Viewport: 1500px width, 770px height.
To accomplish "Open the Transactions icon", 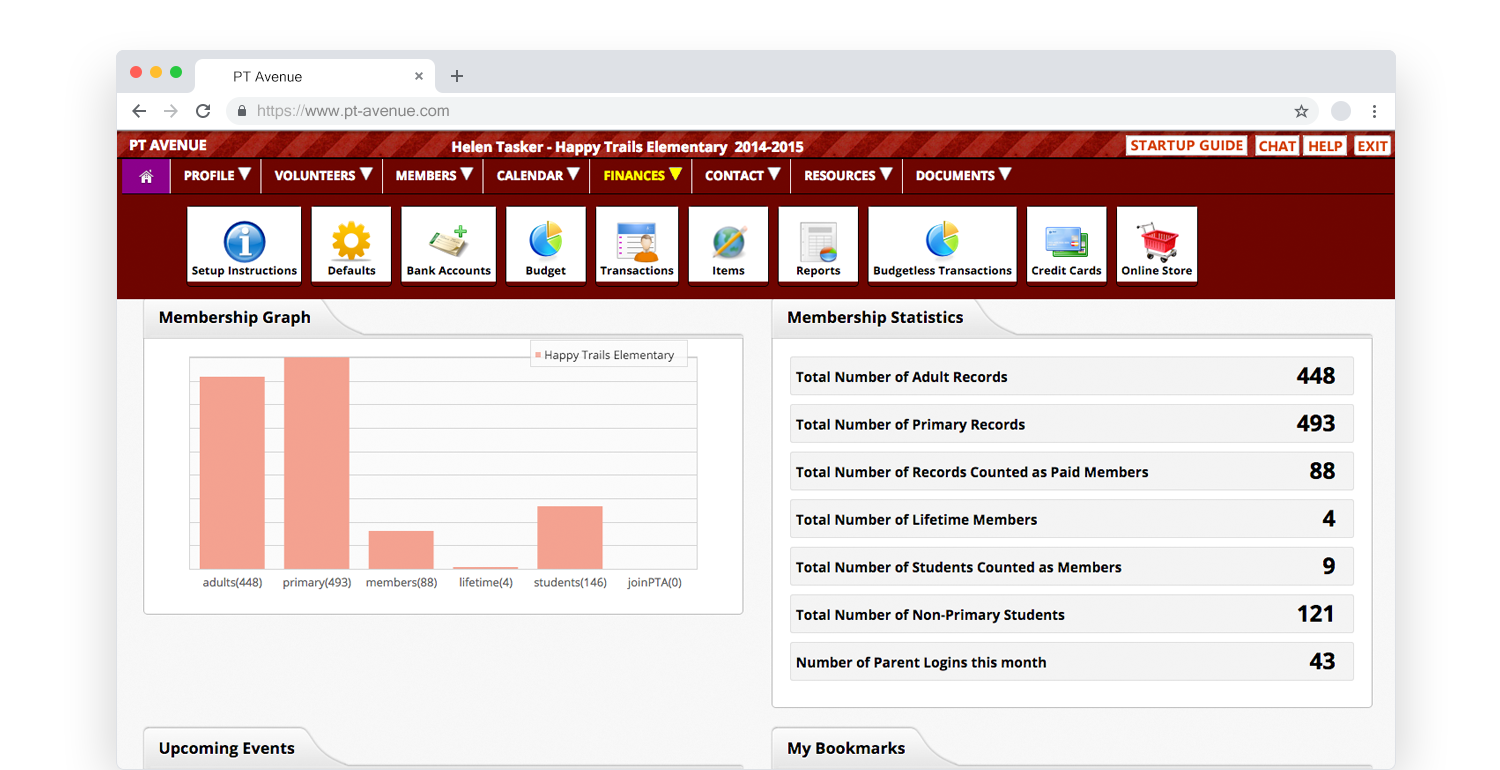I will (637, 245).
